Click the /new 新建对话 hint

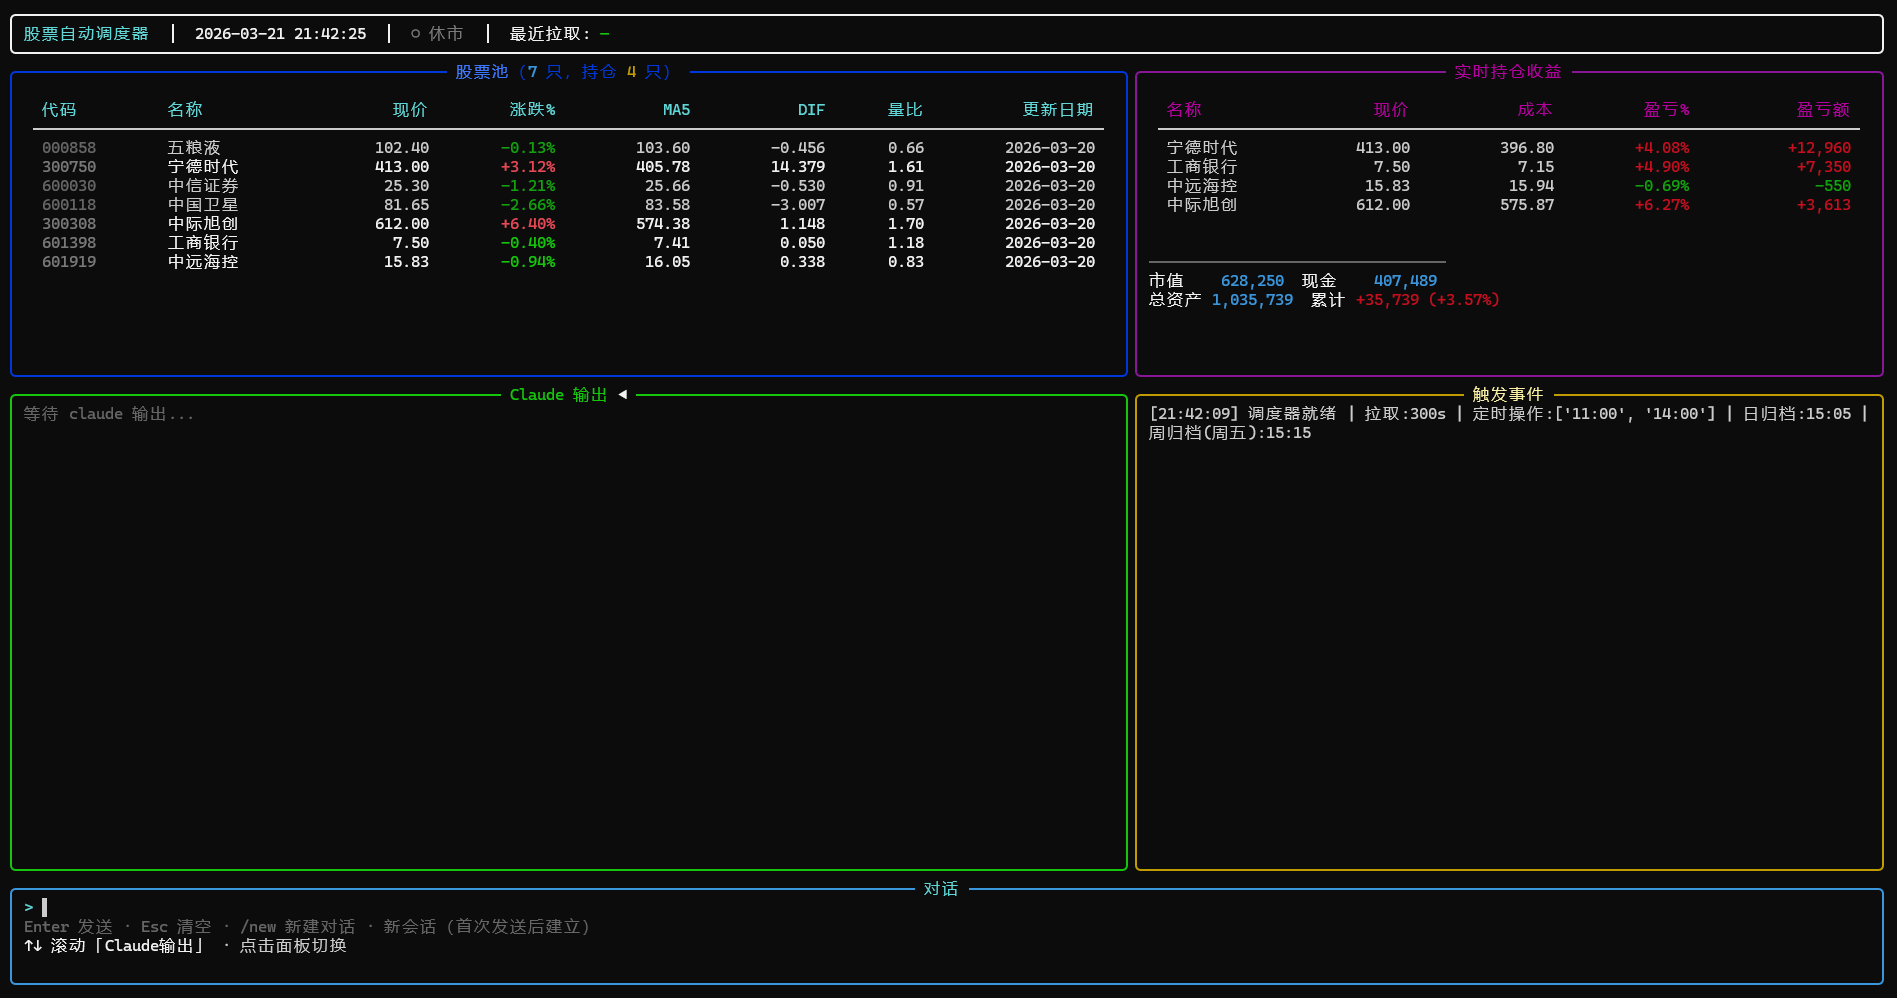click(298, 927)
